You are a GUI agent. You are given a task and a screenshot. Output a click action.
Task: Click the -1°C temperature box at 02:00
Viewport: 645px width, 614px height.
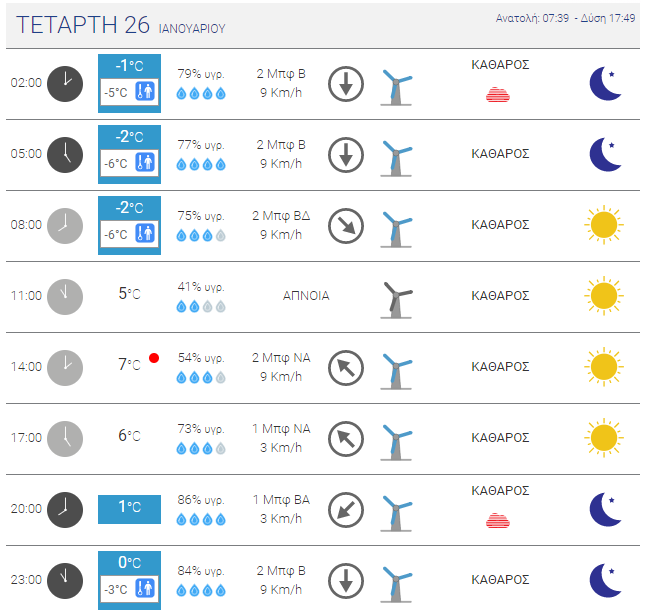129,83
